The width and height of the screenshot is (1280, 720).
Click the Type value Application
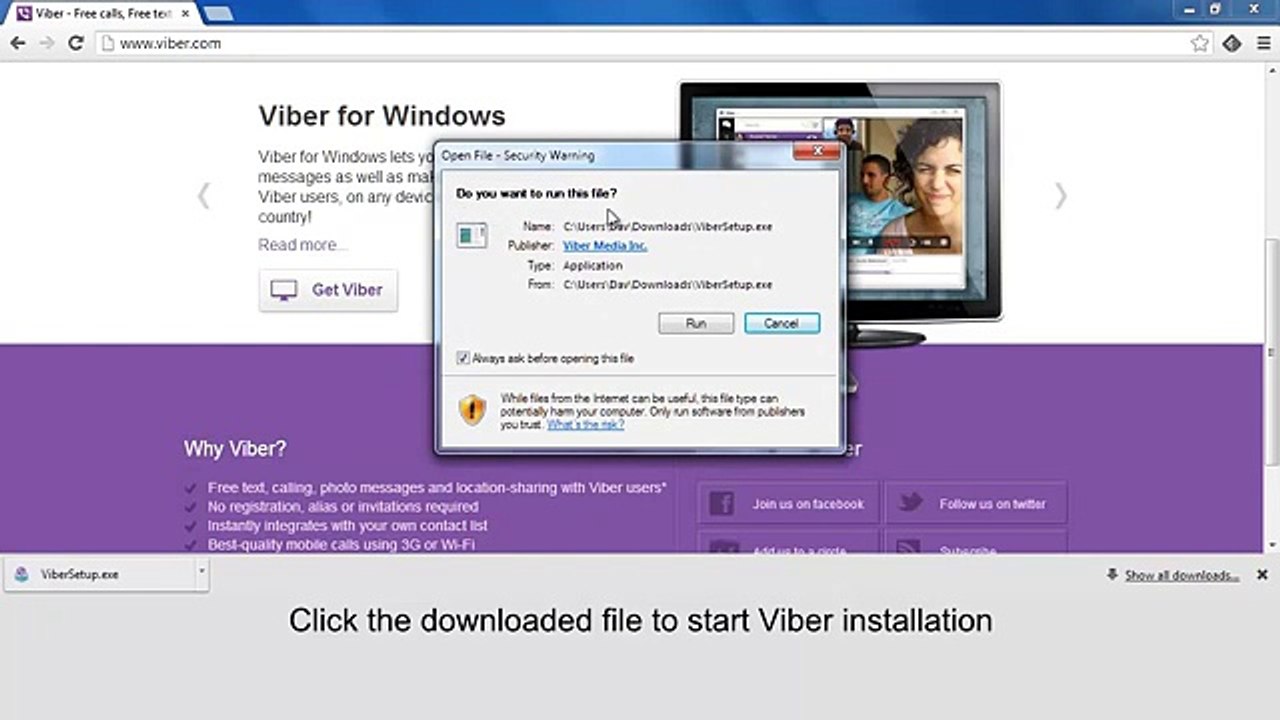[x=593, y=266]
